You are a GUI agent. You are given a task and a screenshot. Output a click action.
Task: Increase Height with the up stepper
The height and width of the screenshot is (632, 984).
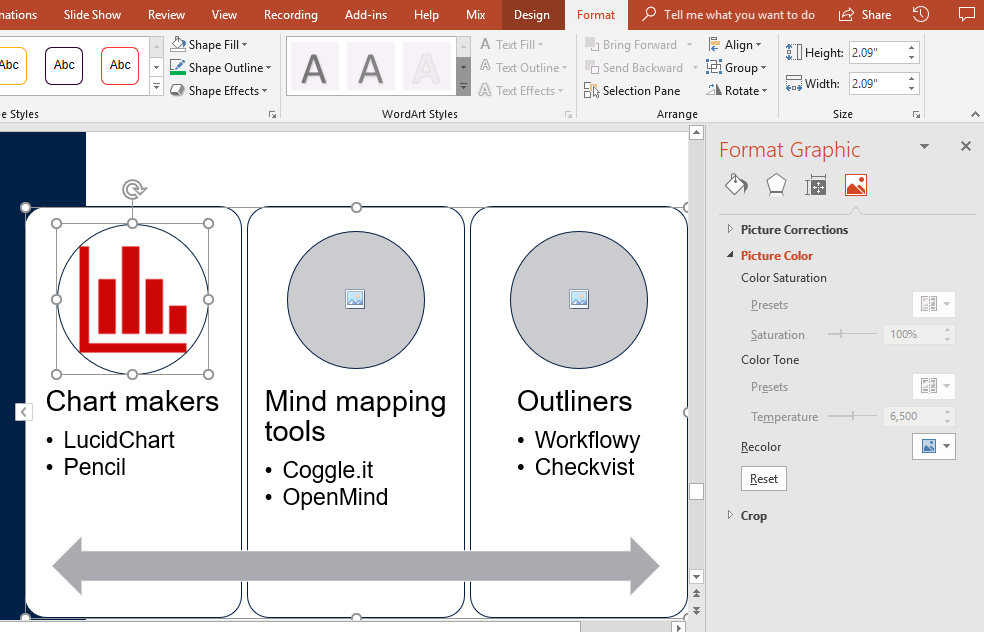(911, 48)
